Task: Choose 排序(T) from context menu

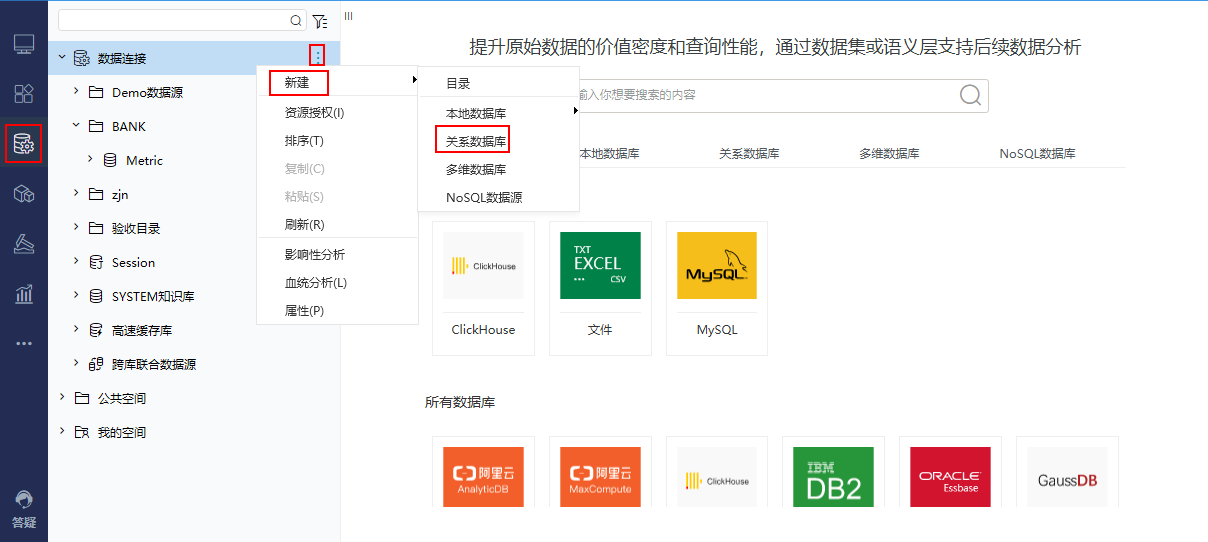Action: 337,141
